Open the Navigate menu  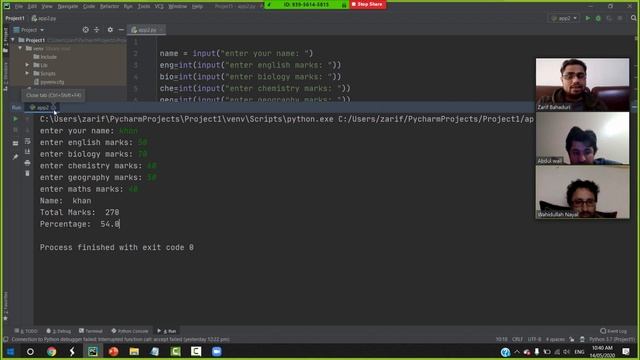pyautogui.click(x=68, y=7)
